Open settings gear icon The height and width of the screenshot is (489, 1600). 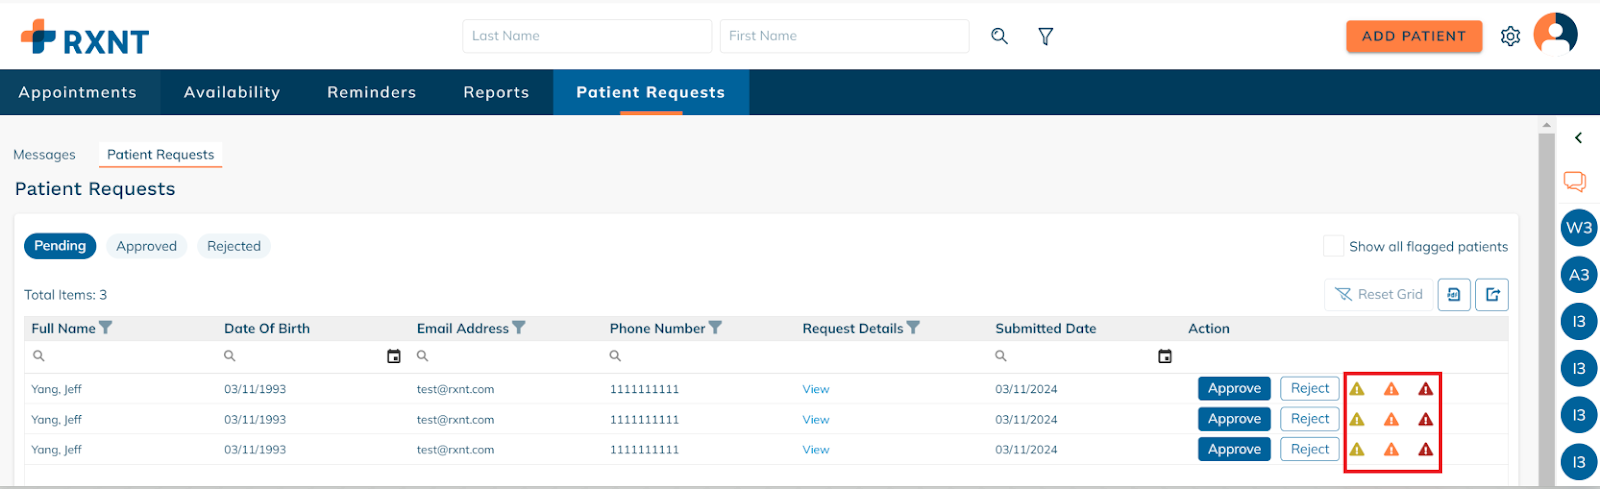pyautogui.click(x=1510, y=36)
